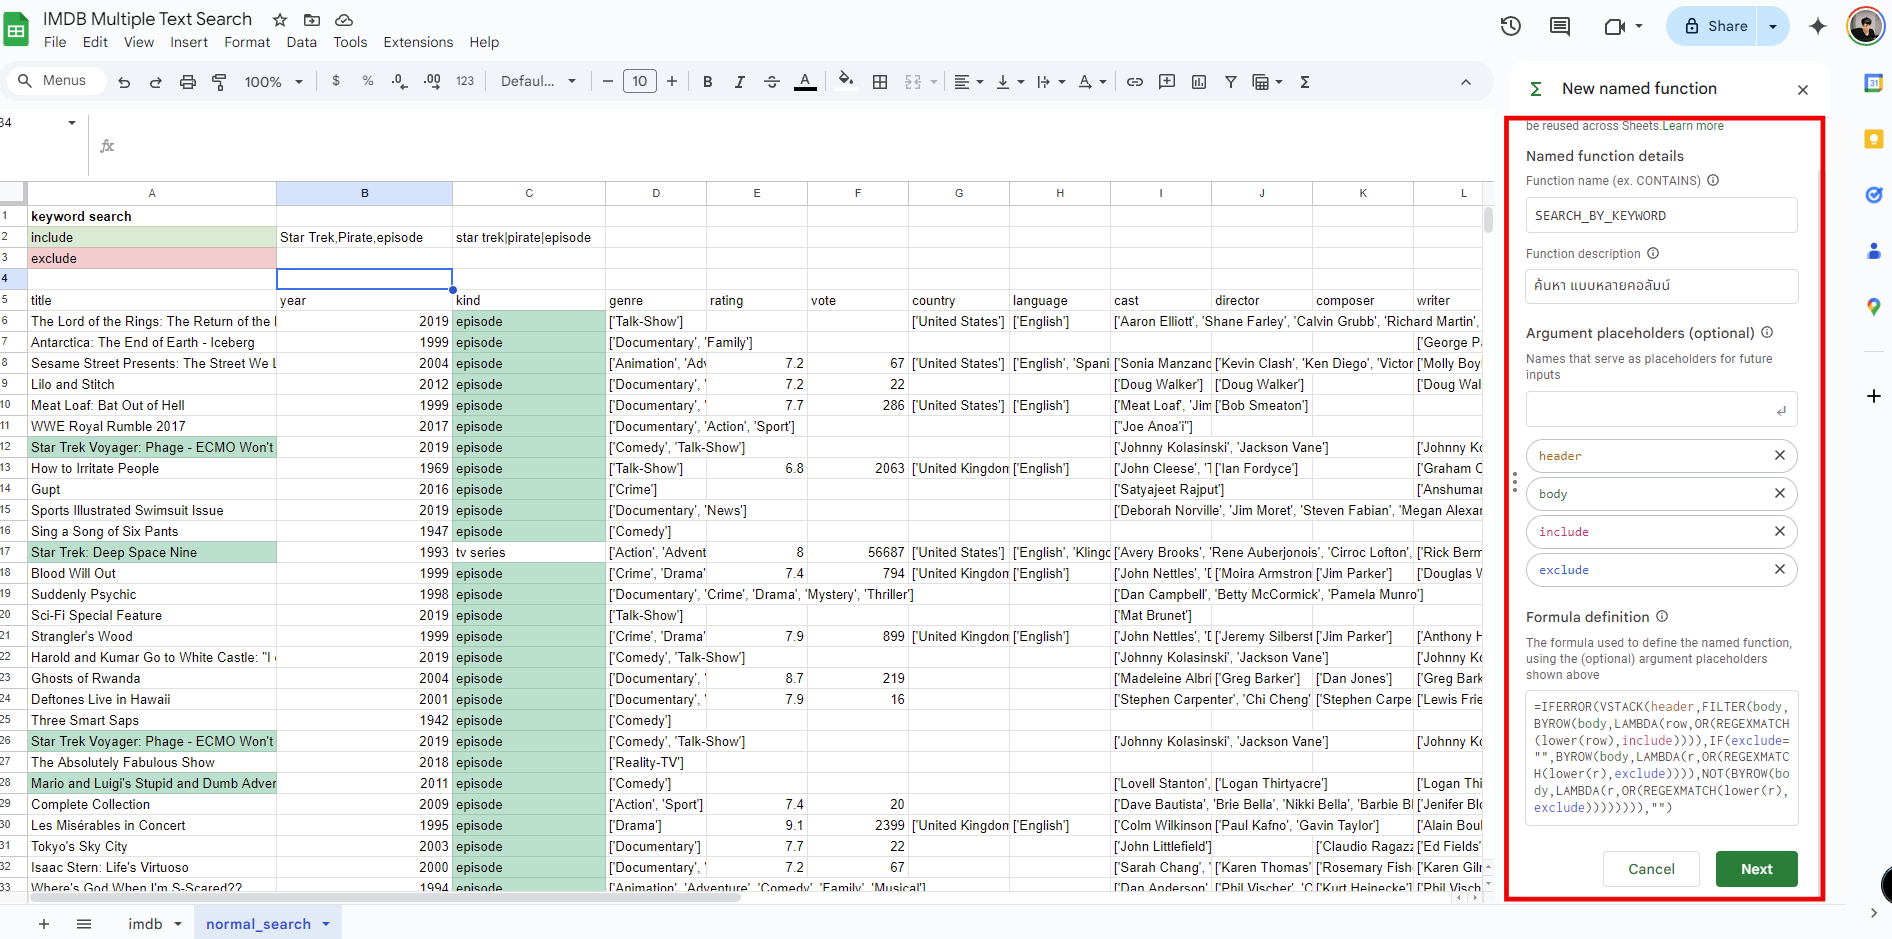Open the Format menu
Screen dimensions: 1892x939
coord(247,42)
